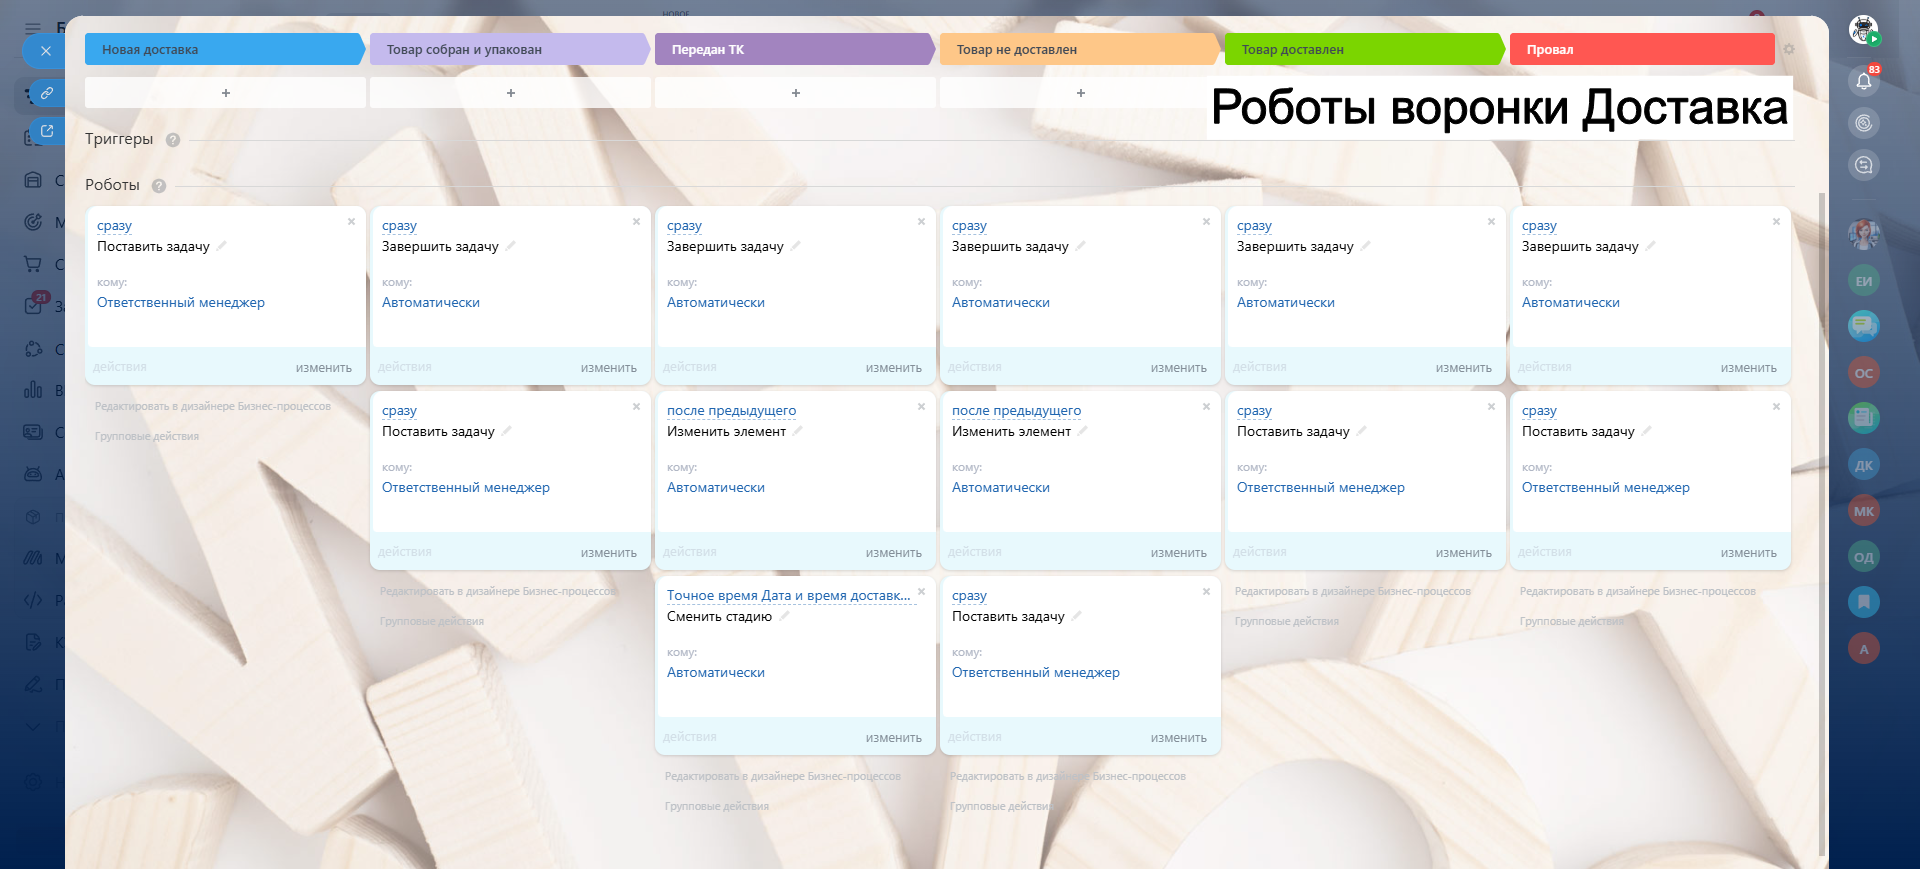Open the ЕИ contact avatar
Image resolution: width=1920 pixels, height=869 pixels.
[1864, 281]
